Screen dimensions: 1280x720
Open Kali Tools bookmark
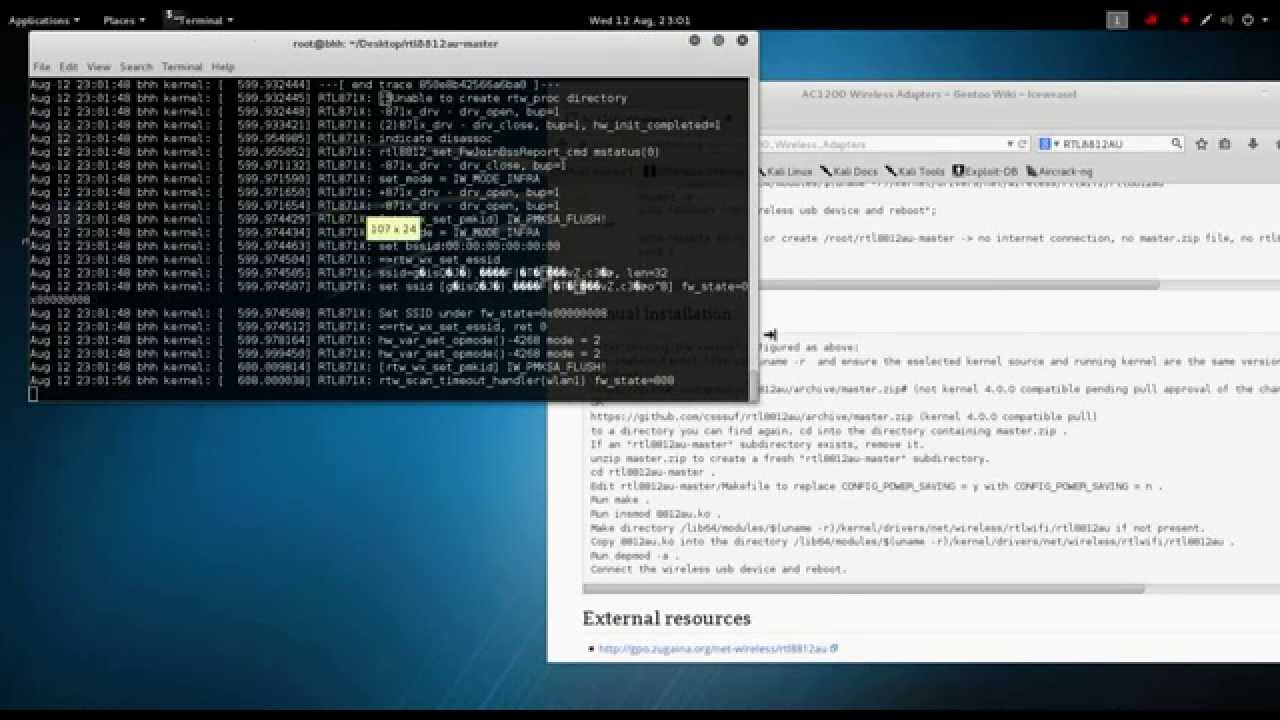915,172
